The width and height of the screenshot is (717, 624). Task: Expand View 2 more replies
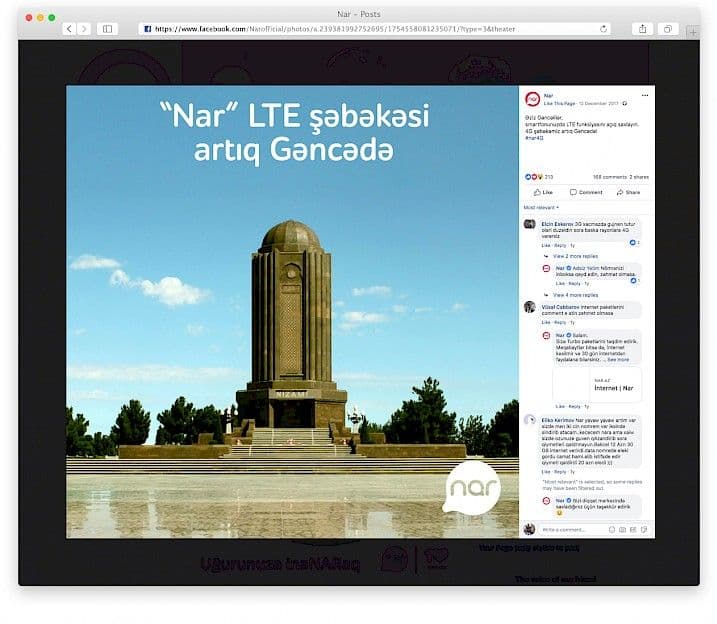[575, 256]
